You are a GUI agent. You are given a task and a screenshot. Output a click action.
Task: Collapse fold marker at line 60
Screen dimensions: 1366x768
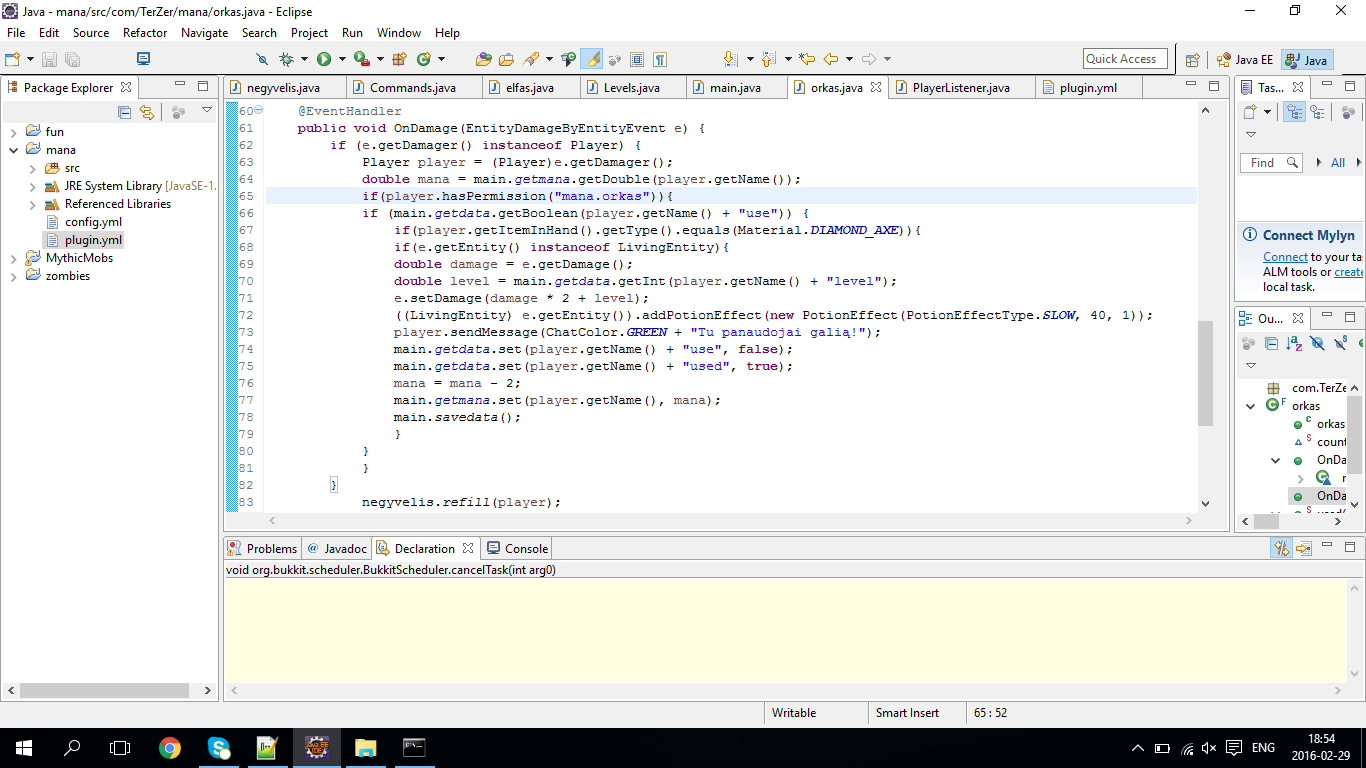tap(258, 110)
